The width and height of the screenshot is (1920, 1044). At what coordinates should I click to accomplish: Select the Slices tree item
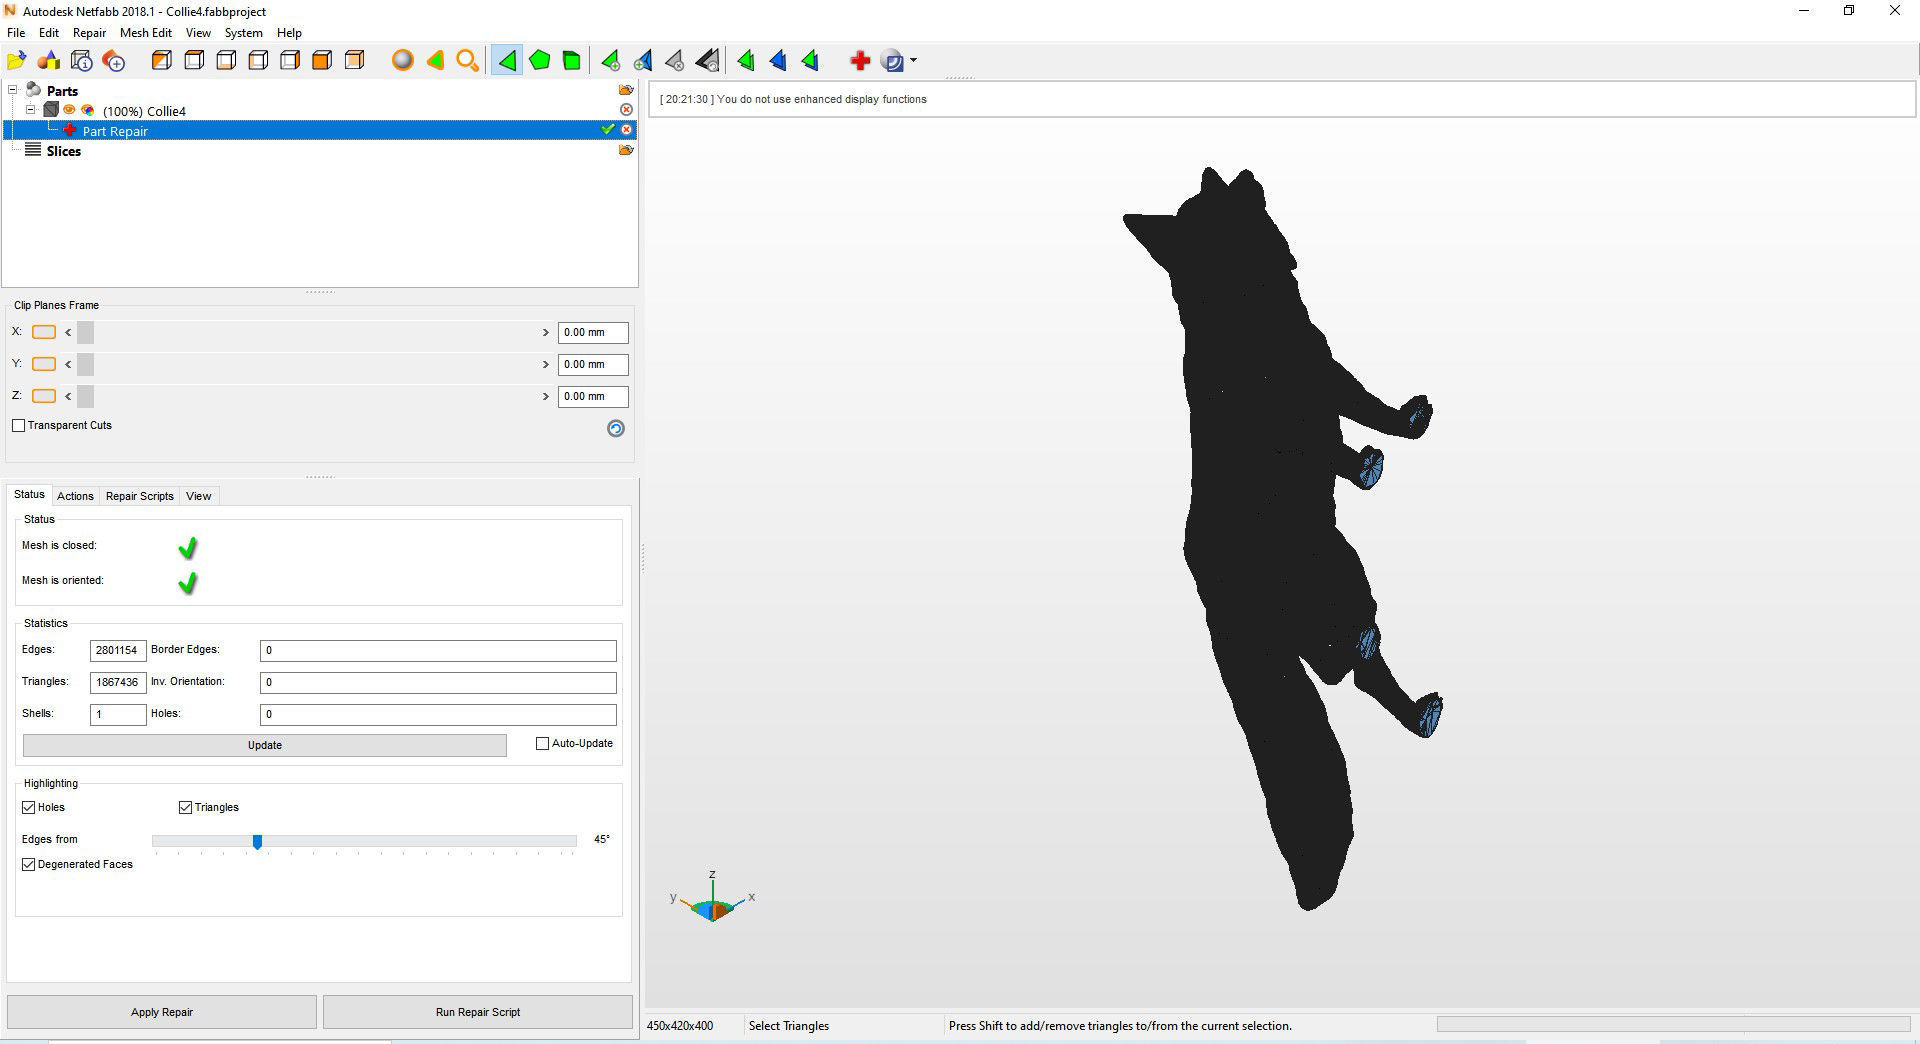pos(63,151)
